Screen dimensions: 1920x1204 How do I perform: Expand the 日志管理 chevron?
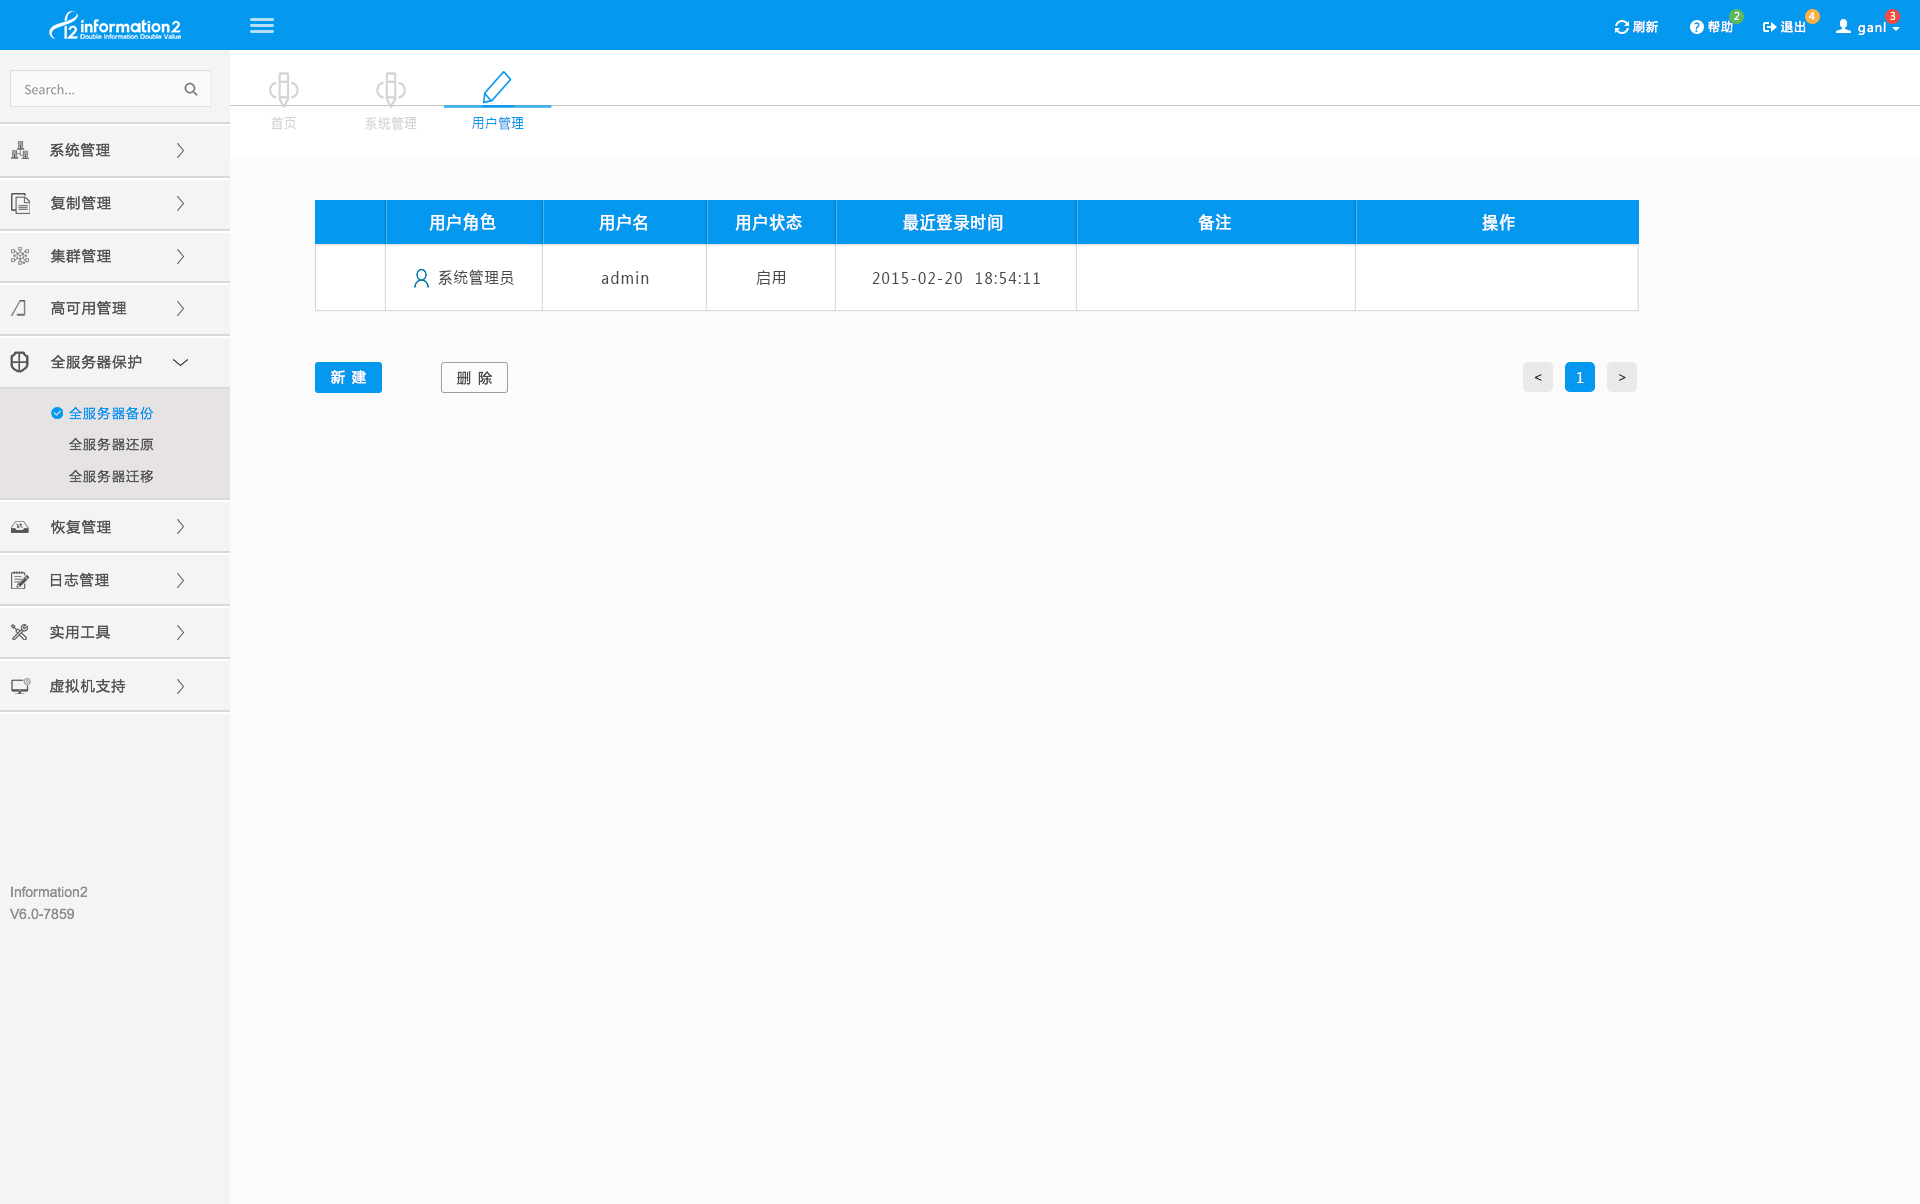[180, 580]
